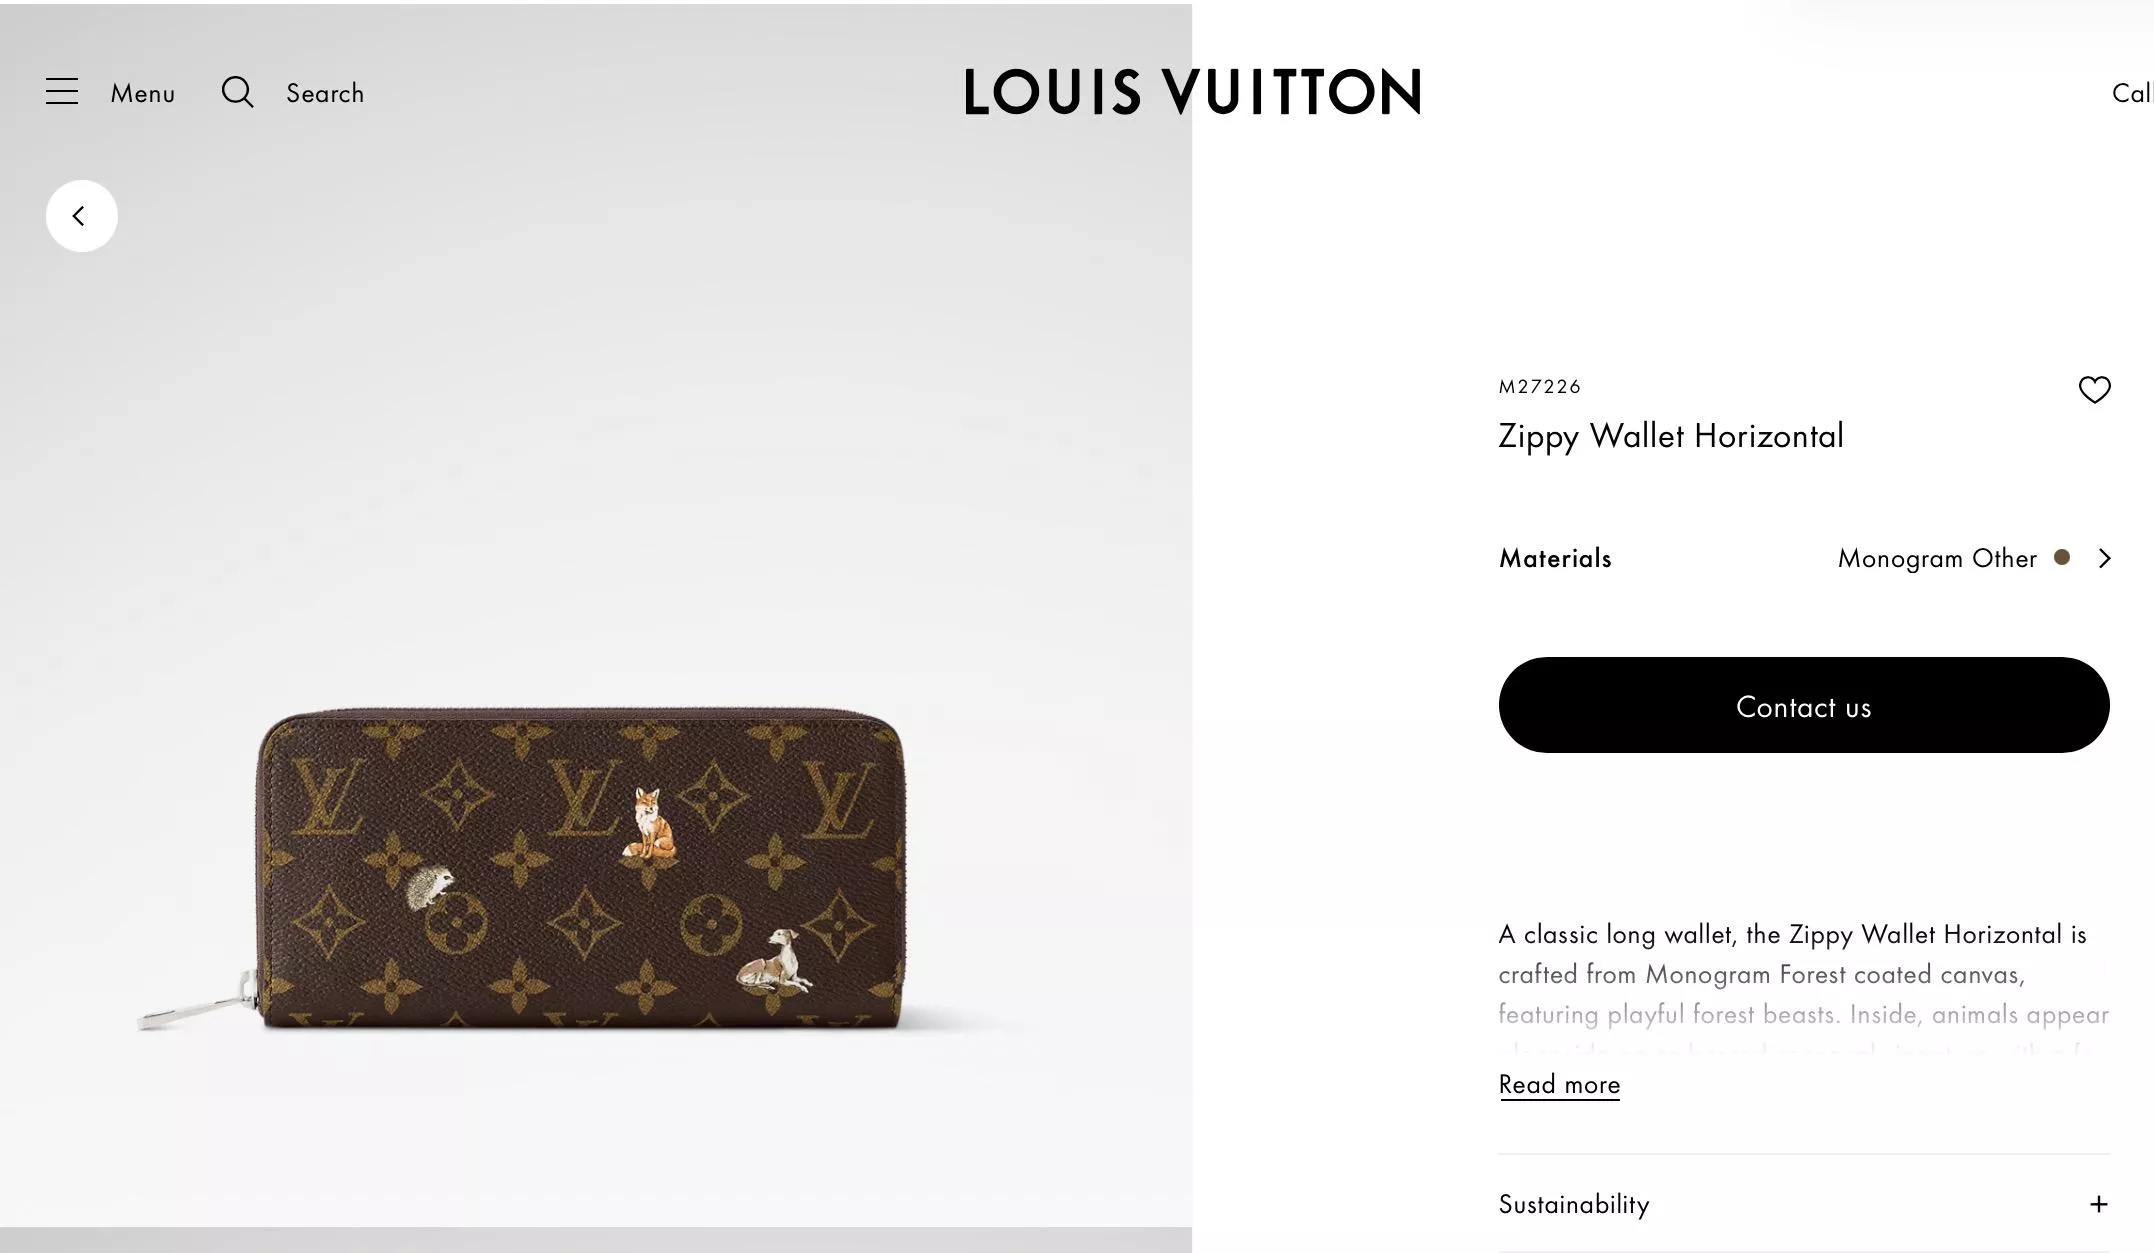This screenshot has height=1253, width=2154.
Task: Open the hamburger menu icon
Action: (x=62, y=92)
